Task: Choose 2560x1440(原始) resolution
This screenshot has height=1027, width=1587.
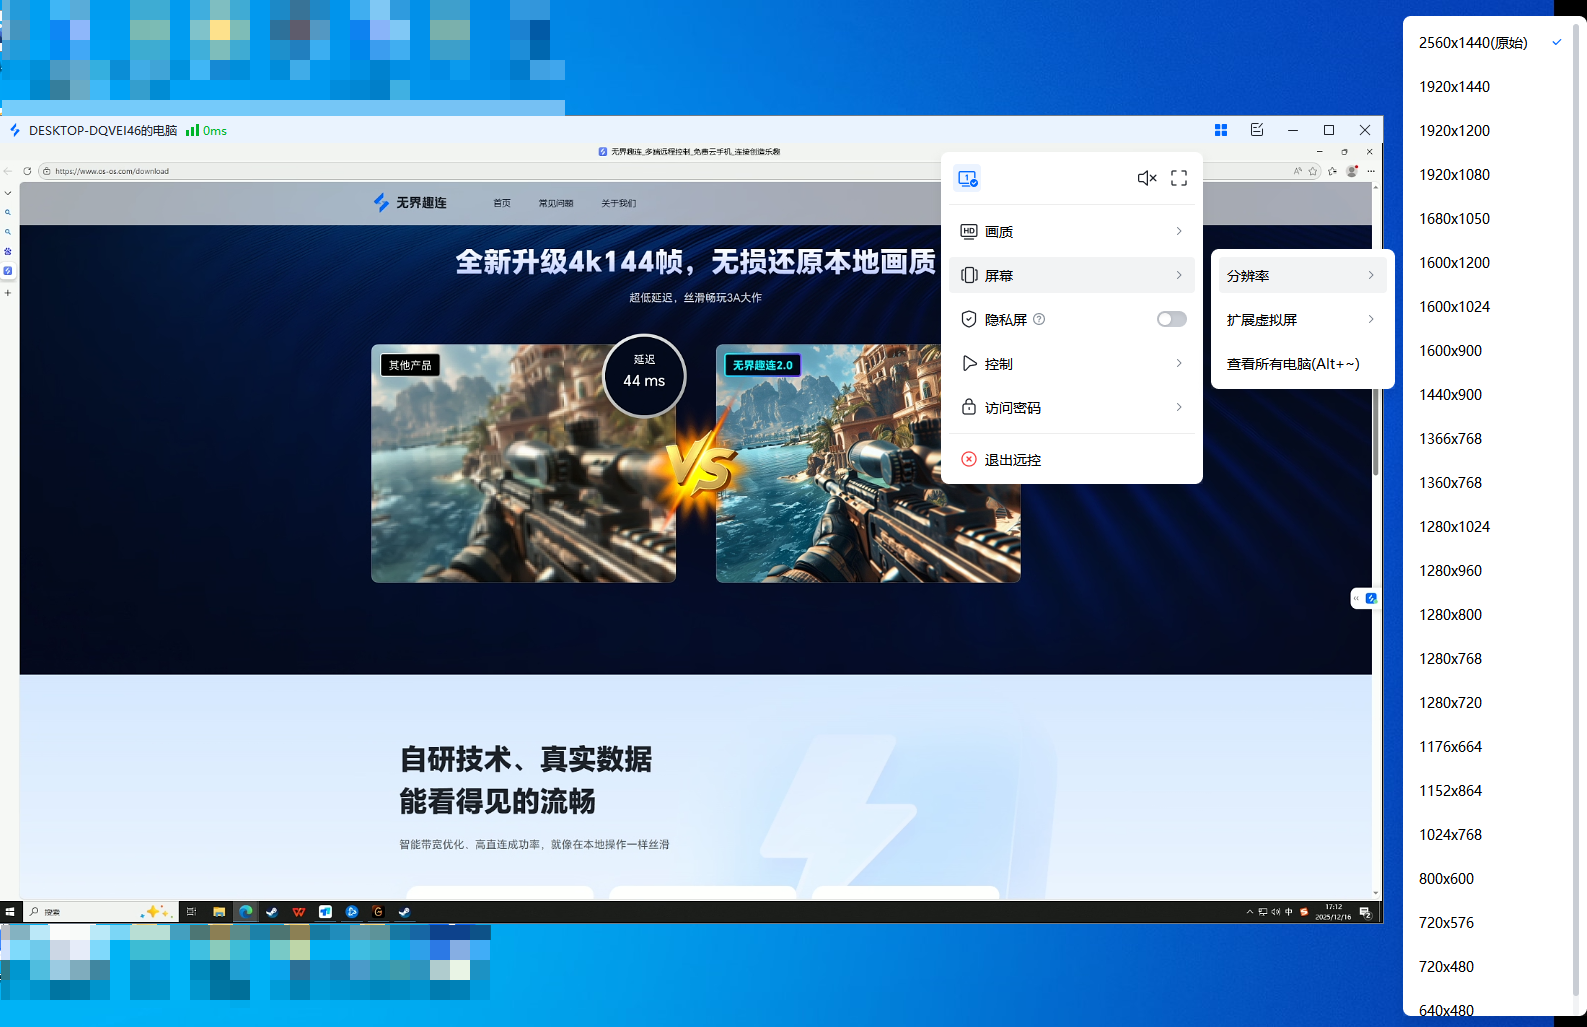Action: [x=1489, y=42]
